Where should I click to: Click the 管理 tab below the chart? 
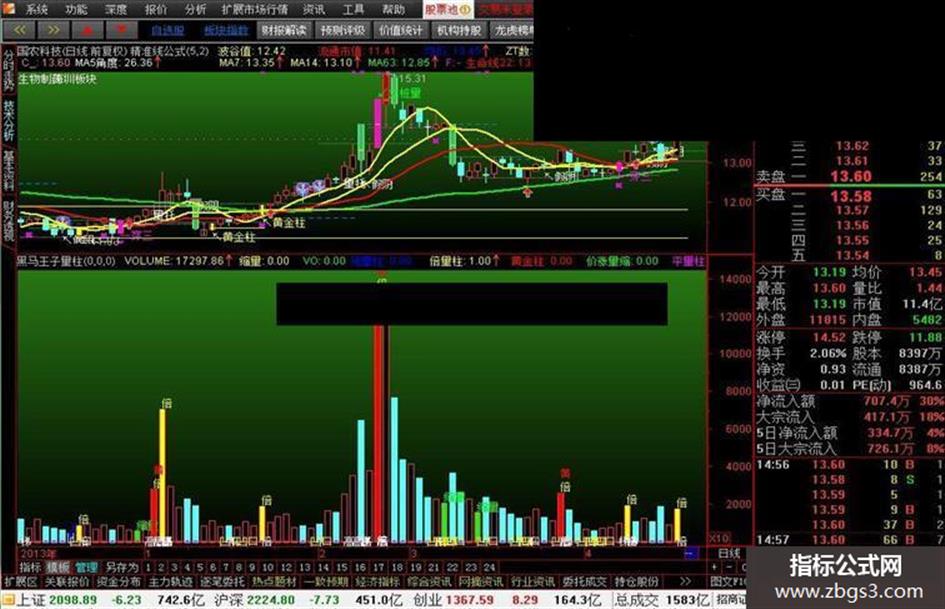pos(86,567)
